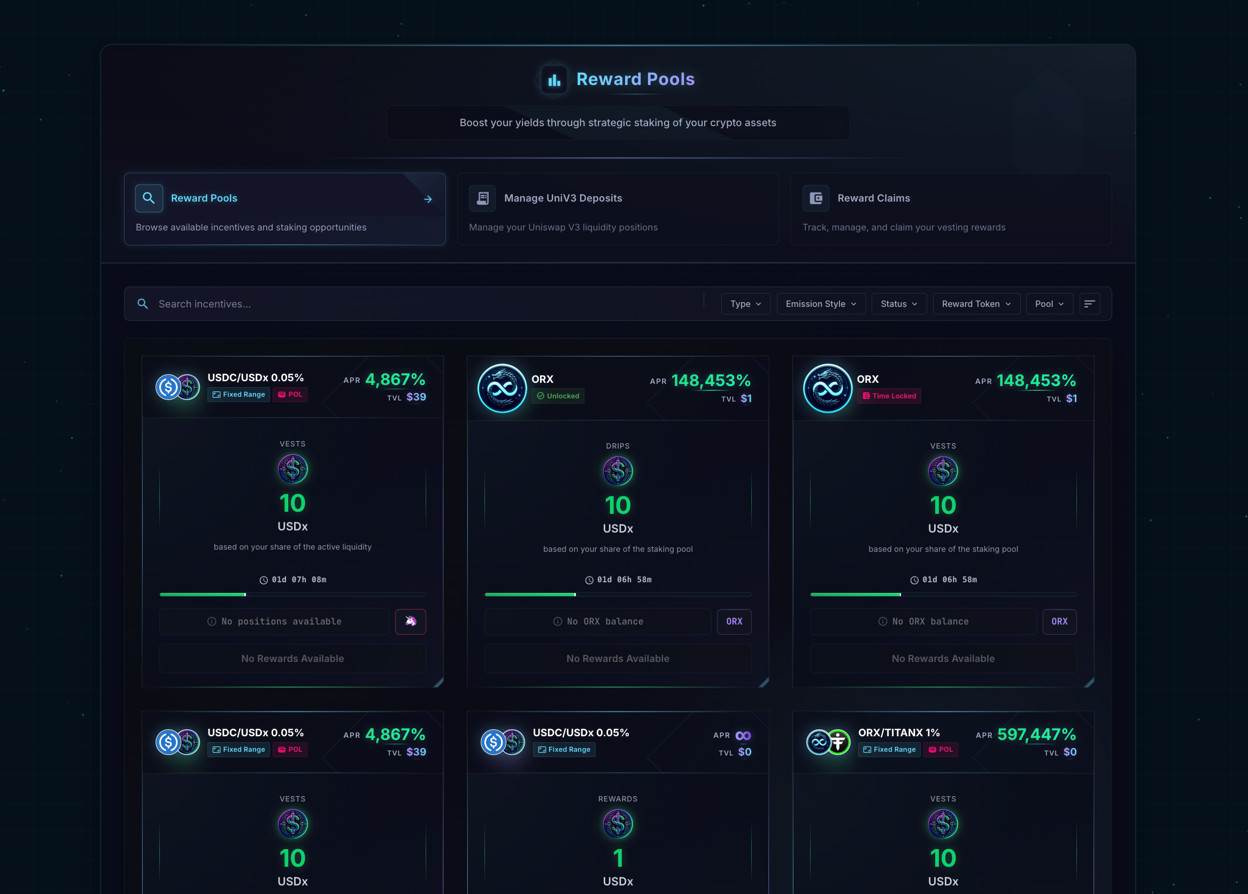The image size is (1248, 894).
Task: Click the unicorn icon in USDC/USDx card
Action: coord(410,622)
